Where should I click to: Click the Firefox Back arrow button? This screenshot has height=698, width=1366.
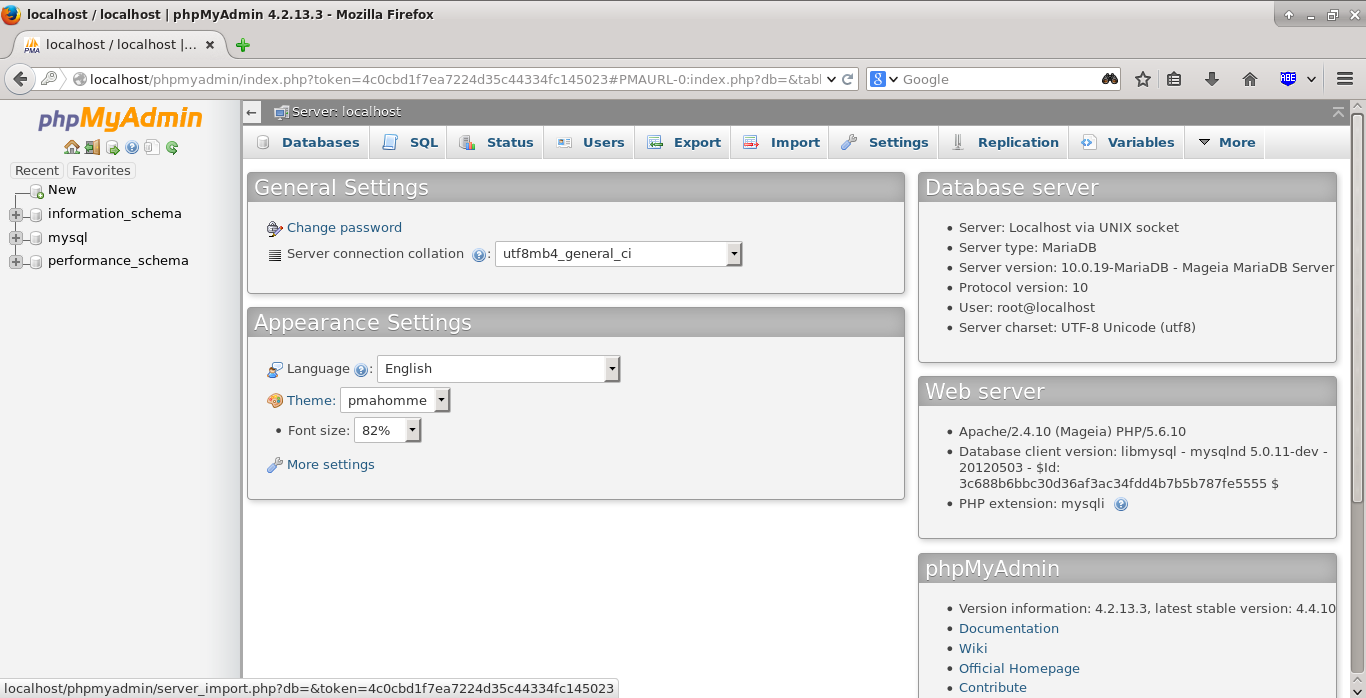point(20,79)
